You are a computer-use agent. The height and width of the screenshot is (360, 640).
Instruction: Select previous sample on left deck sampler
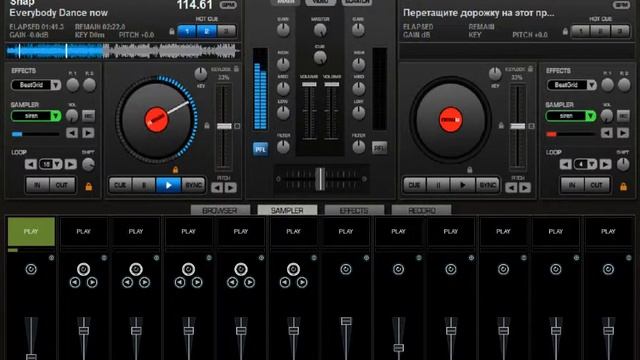[x=72, y=133]
